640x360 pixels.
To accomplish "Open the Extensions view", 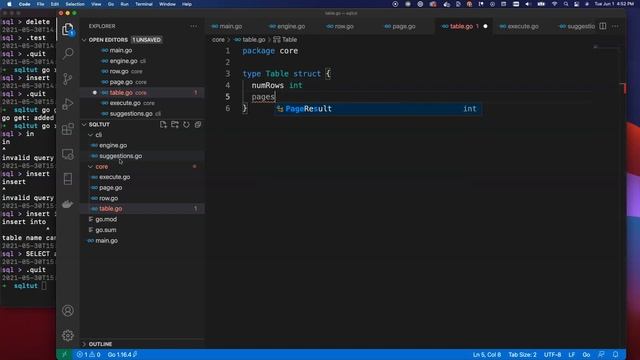I will point(68,129).
